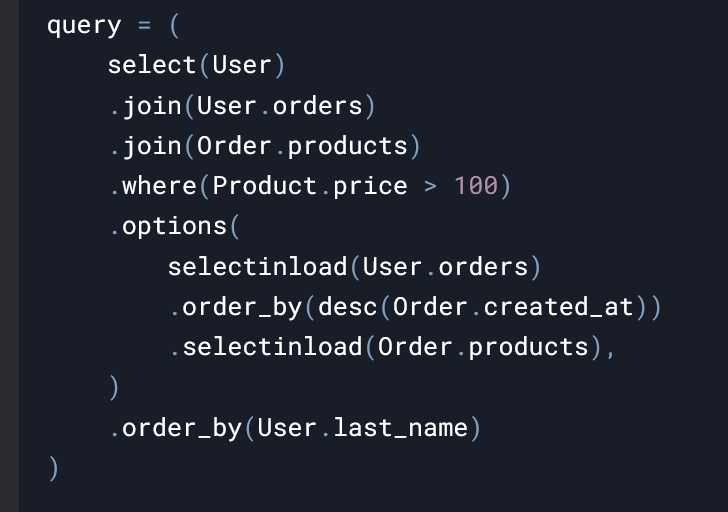Viewport: 728px width, 512px height.
Task: Click the where keyword
Action: (x=159, y=186)
